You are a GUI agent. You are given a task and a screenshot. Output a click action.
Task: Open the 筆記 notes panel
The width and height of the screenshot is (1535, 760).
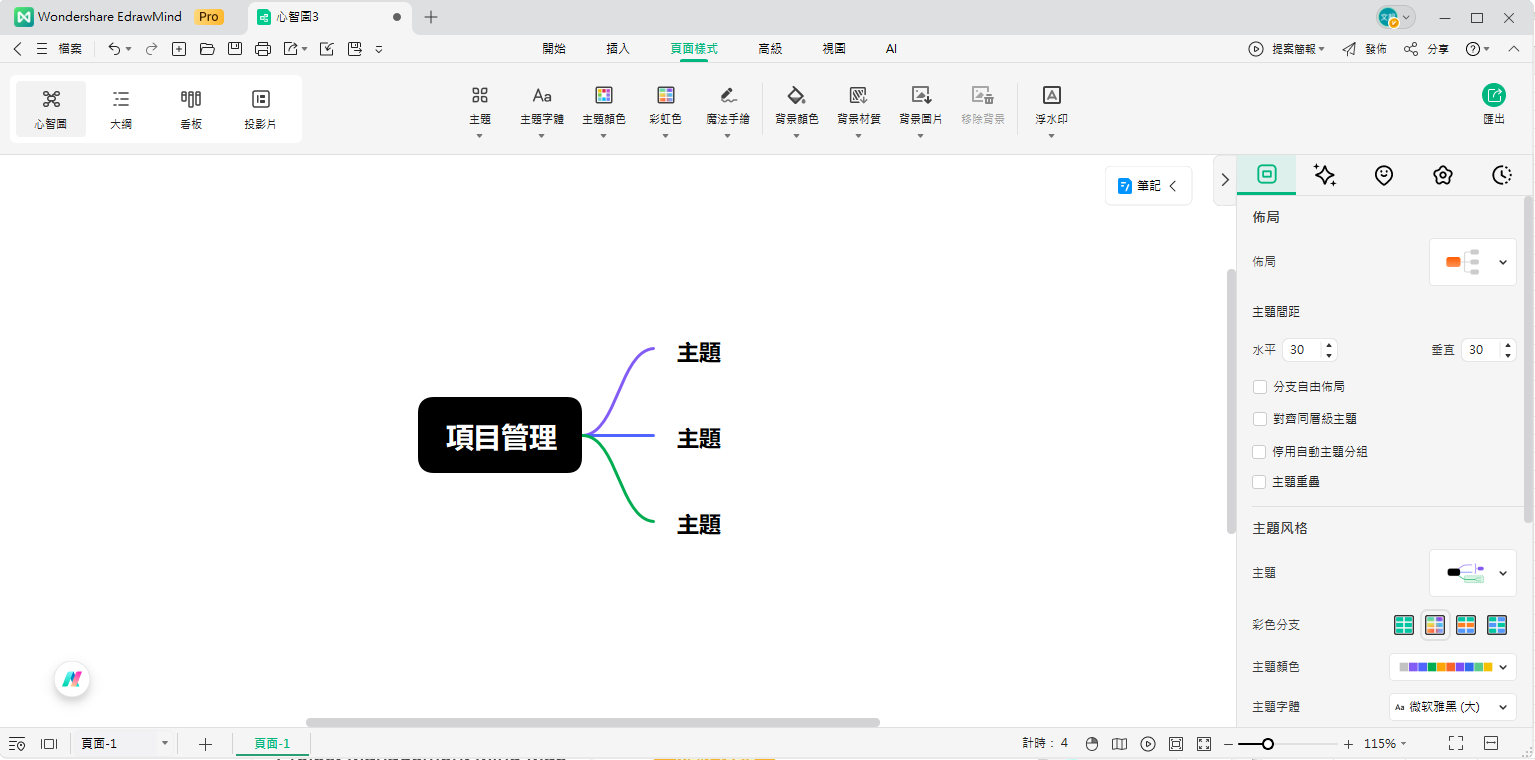pyautogui.click(x=1146, y=185)
